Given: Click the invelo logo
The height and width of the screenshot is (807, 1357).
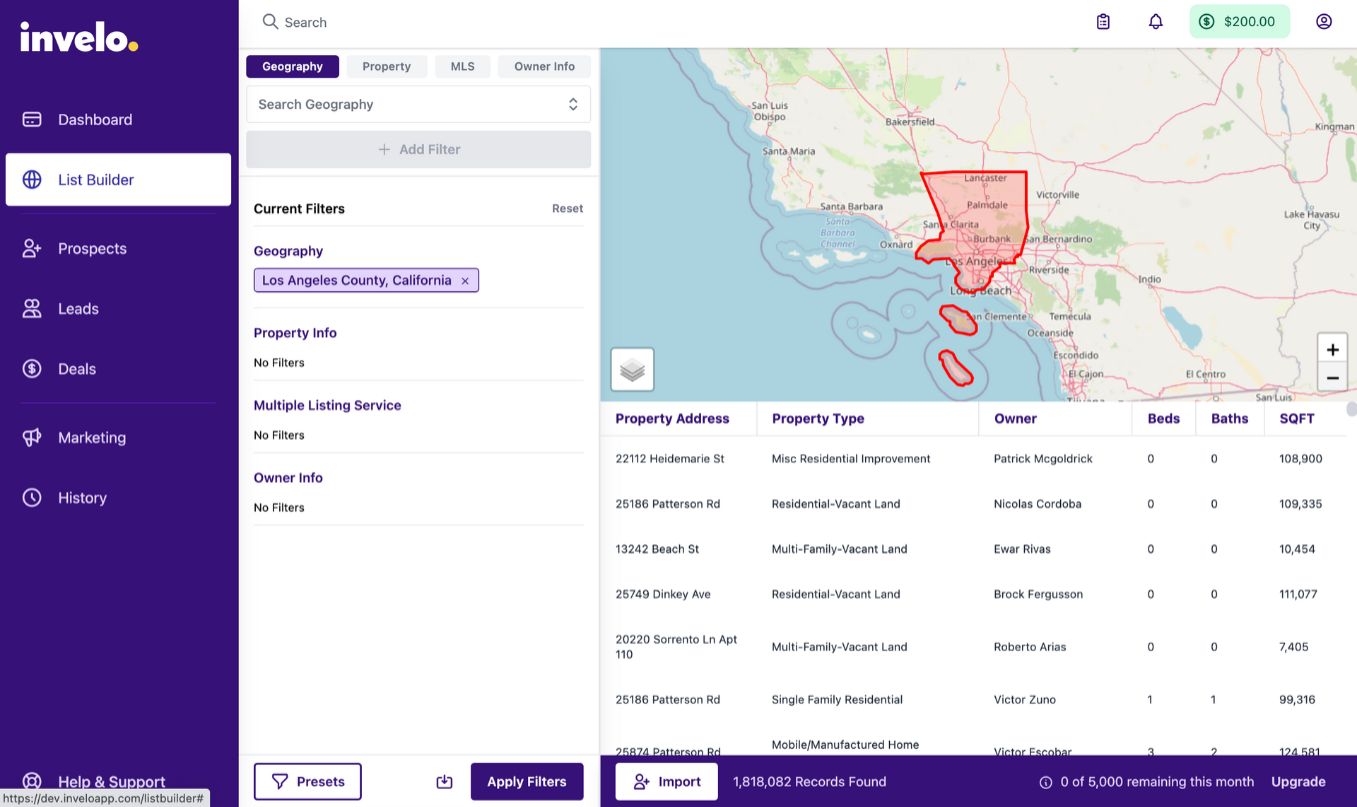Looking at the screenshot, I should [x=79, y=38].
